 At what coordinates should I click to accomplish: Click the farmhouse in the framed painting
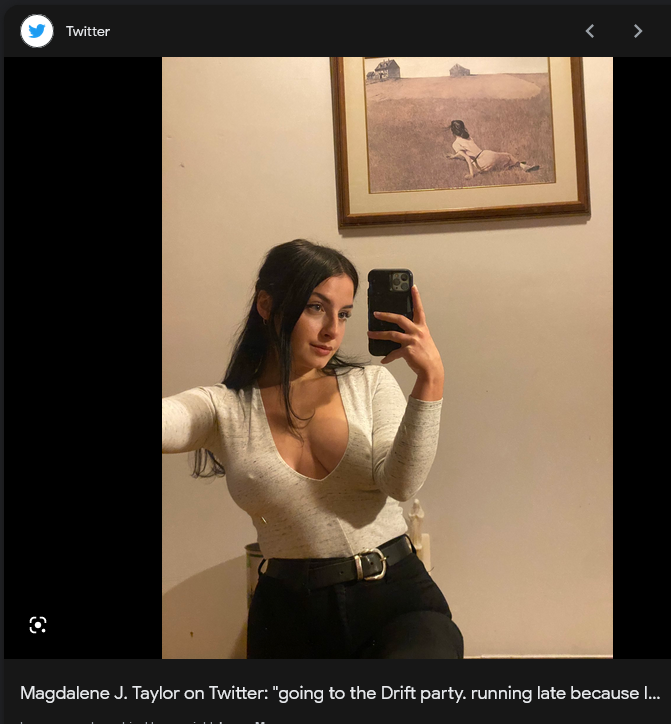(x=384, y=70)
